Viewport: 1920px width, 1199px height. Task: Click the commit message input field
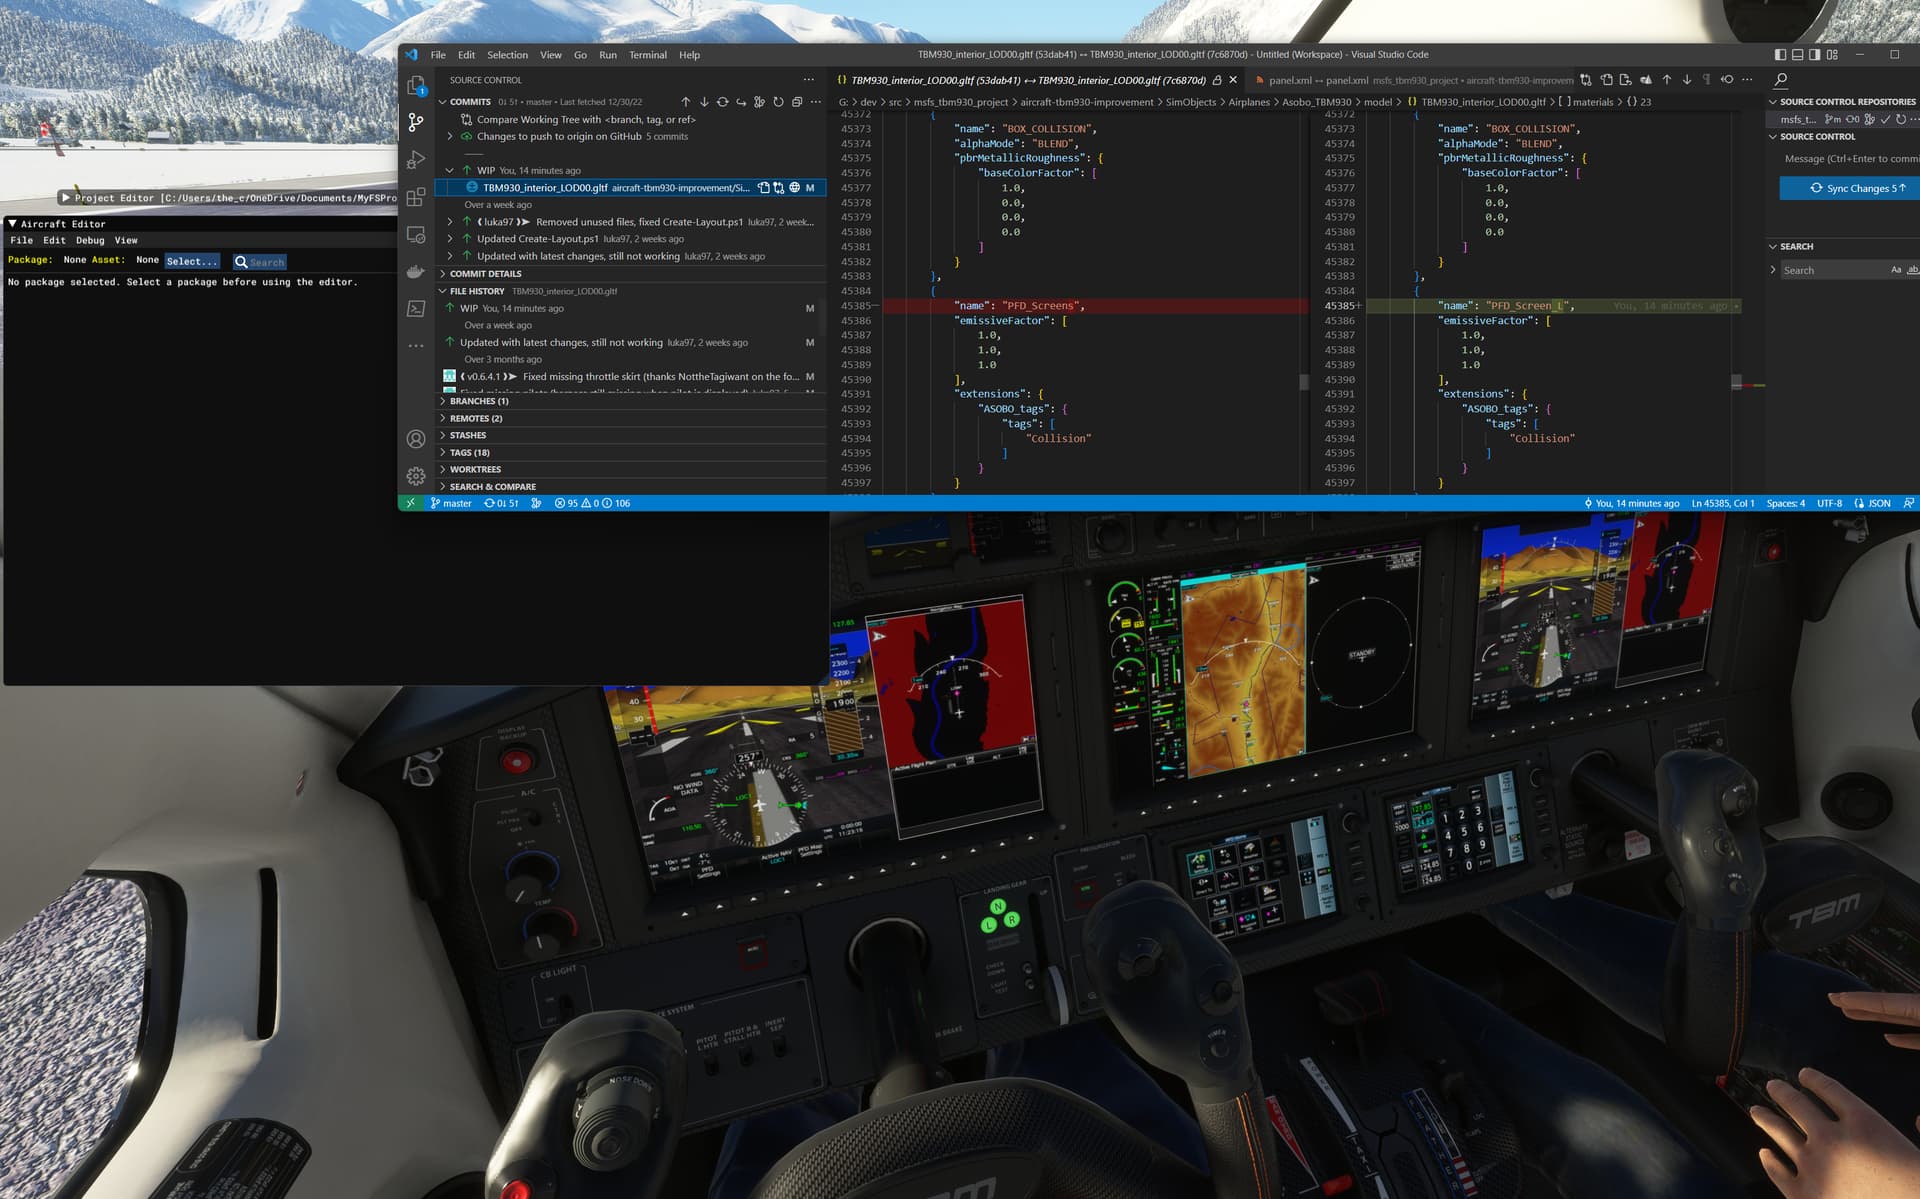coord(1850,159)
